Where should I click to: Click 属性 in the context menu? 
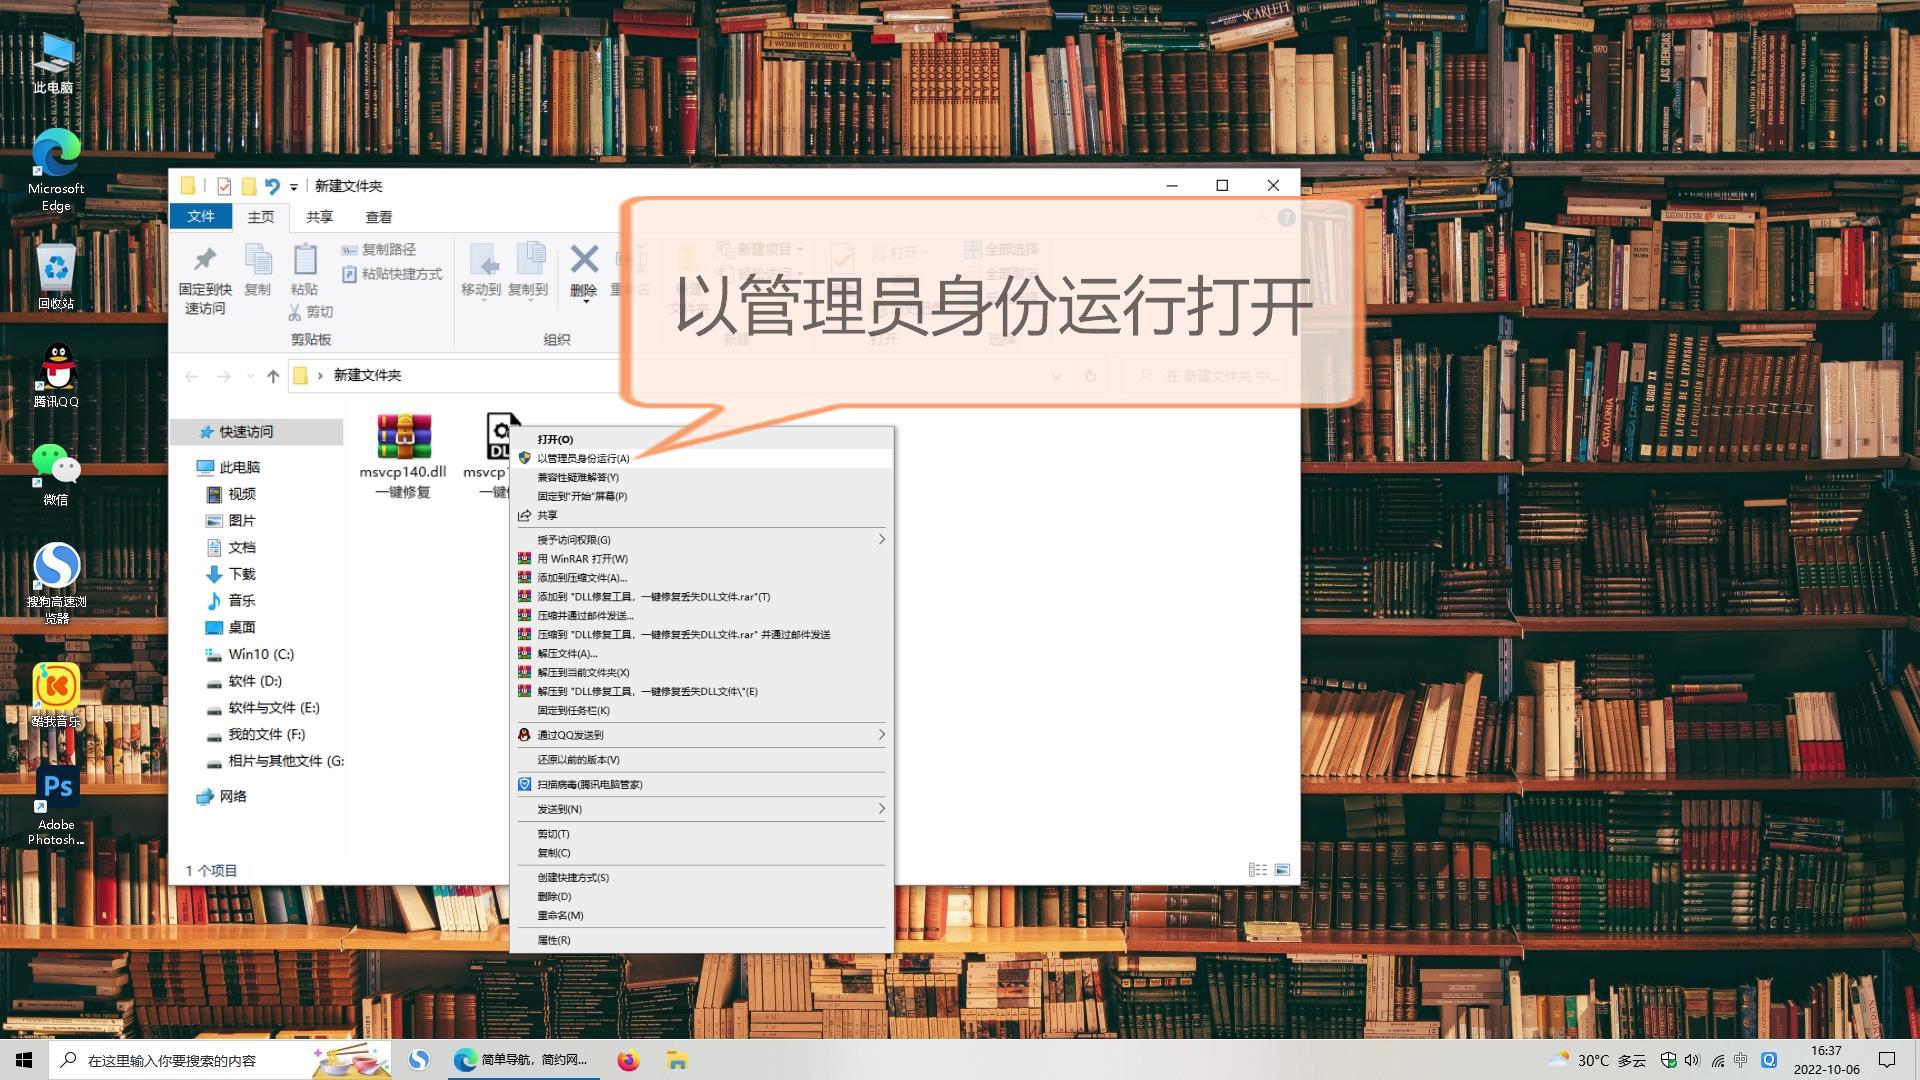[553, 940]
